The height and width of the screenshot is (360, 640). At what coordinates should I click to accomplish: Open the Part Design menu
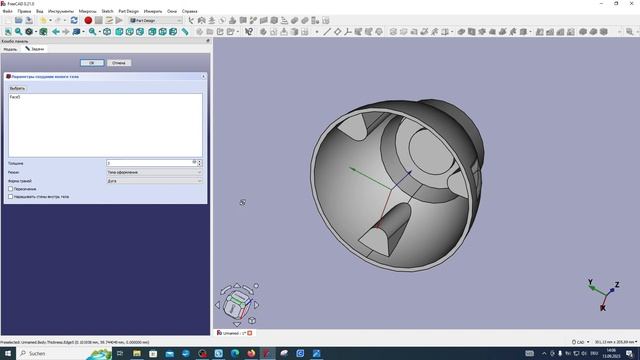point(129,11)
